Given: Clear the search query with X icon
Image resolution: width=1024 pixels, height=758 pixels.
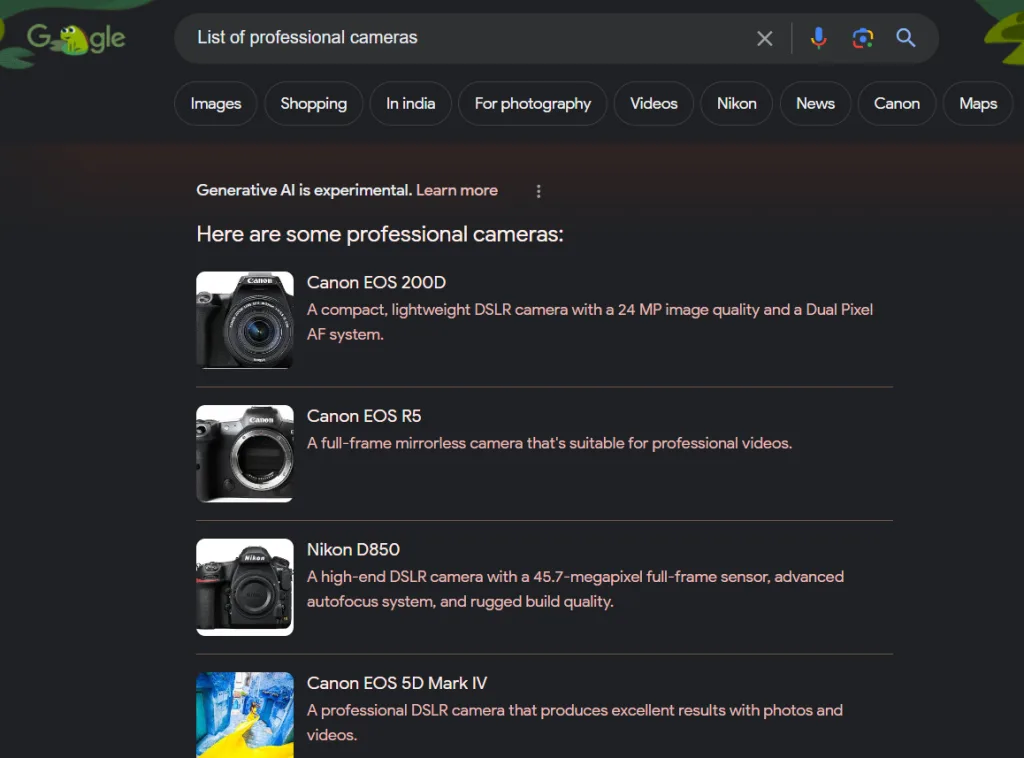Looking at the screenshot, I should [x=764, y=38].
